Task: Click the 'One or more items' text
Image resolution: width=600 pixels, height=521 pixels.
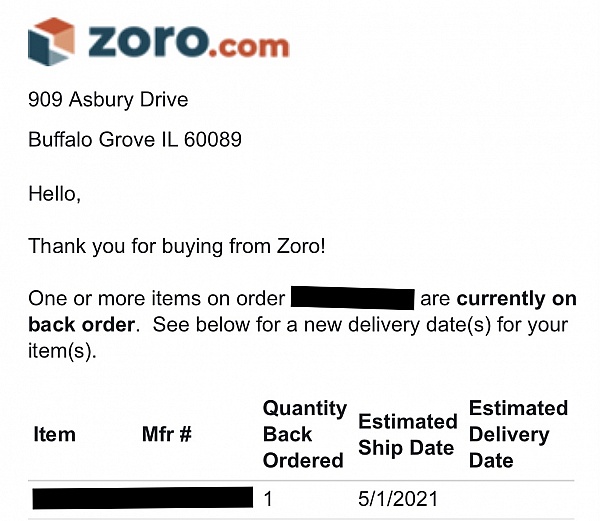Action: point(157,299)
